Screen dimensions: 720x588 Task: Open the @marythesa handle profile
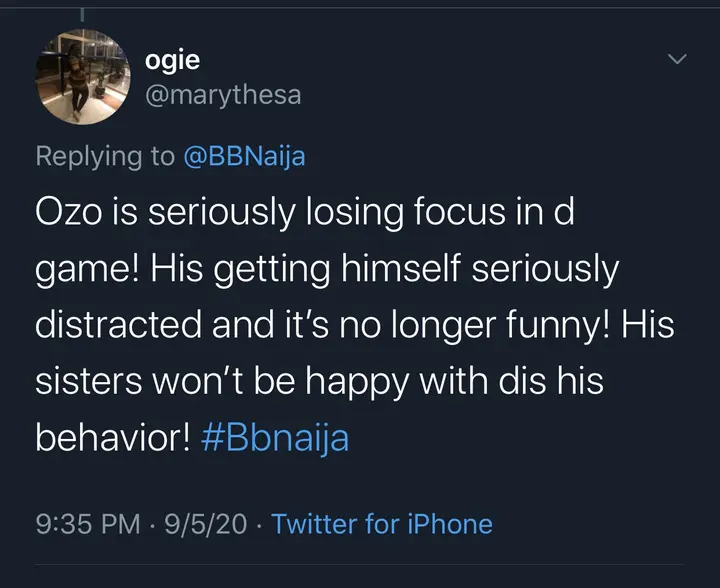[x=222, y=94]
